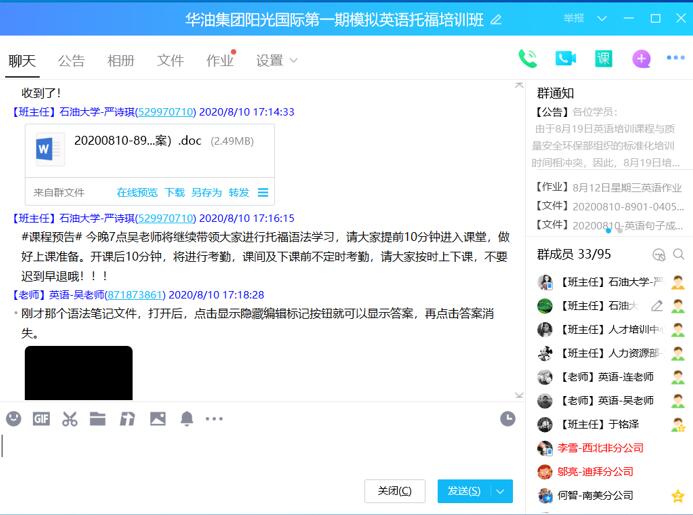Click the purple plus invite icon
693x515 pixels.
pos(641,59)
